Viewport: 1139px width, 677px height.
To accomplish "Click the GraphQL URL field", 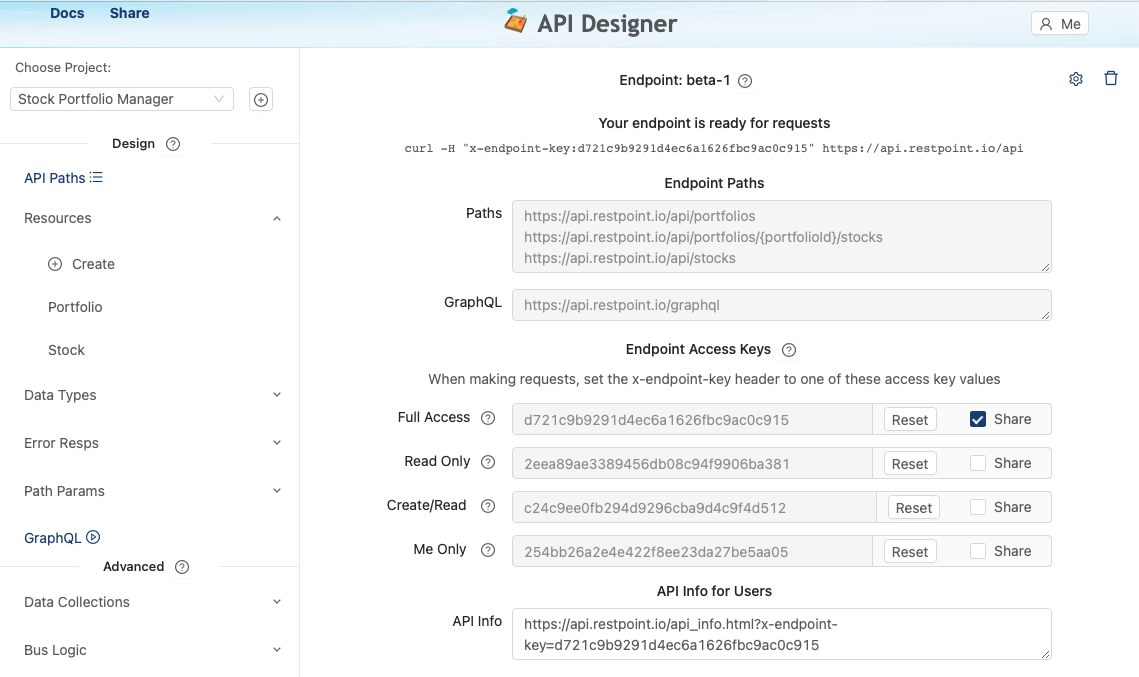I will (782, 305).
